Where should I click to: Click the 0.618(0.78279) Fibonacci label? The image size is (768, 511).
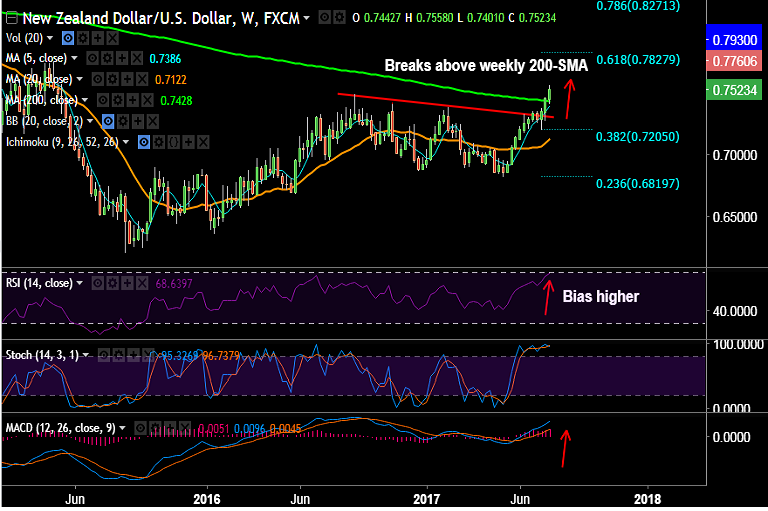click(x=638, y=60)
